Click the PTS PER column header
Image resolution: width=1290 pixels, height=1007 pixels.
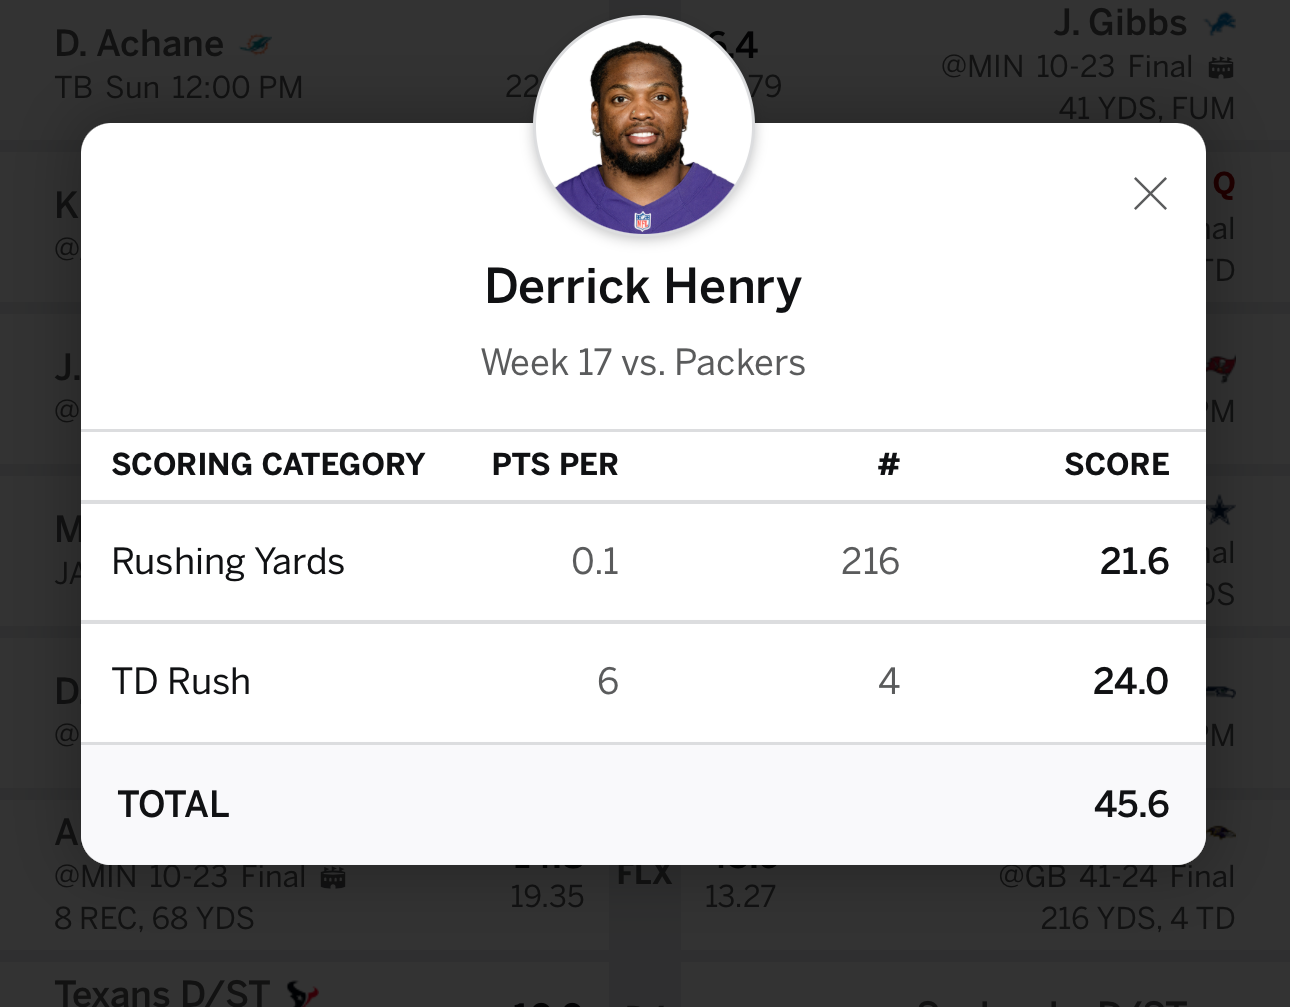point(555,465)
